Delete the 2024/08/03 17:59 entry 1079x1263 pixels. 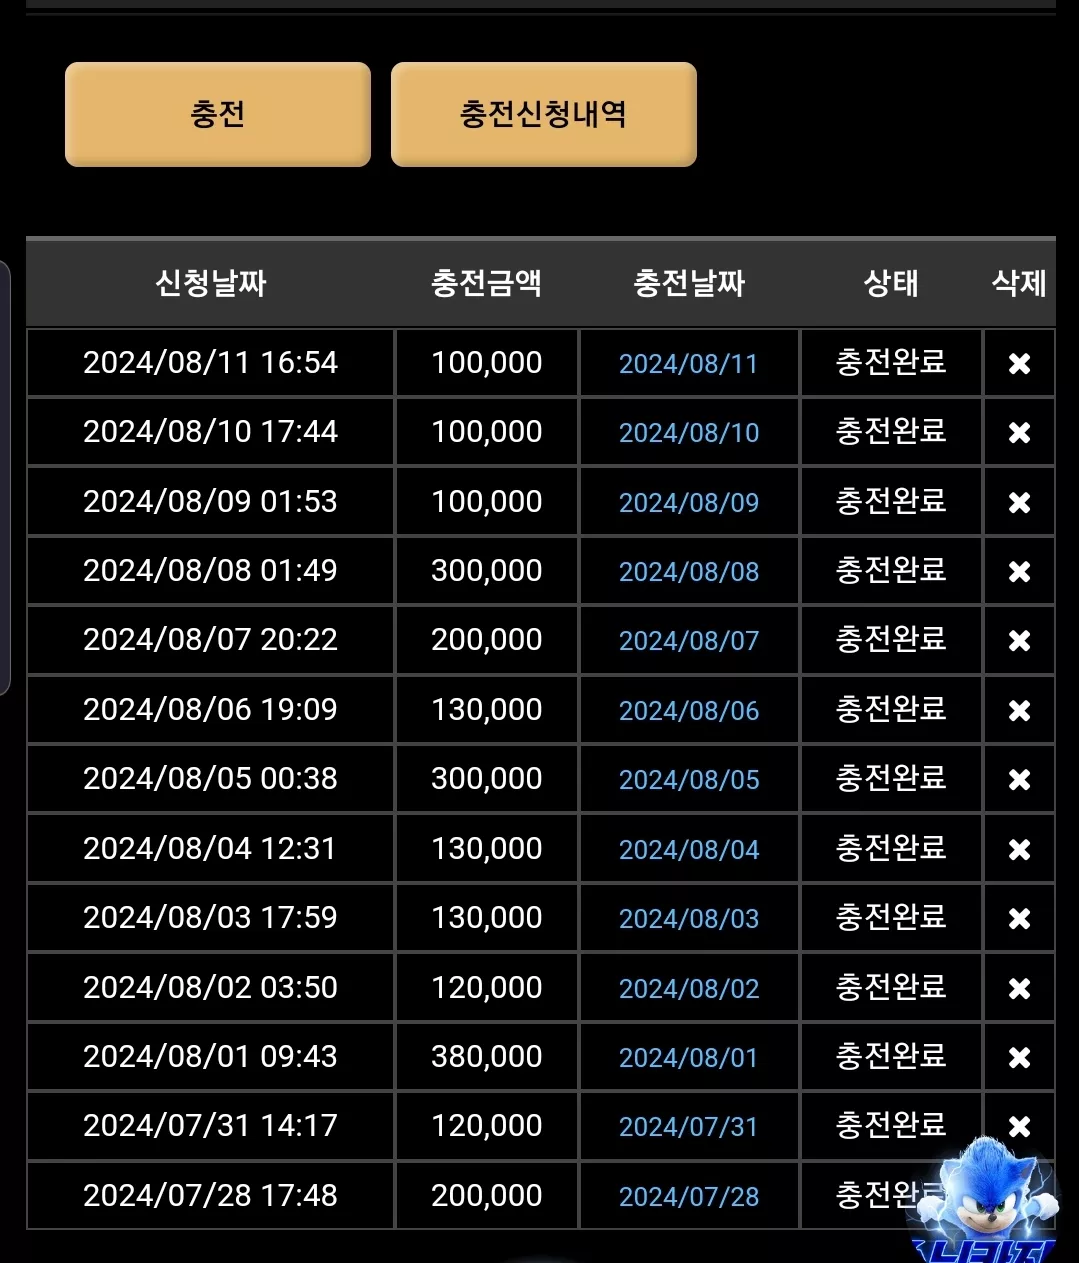(x=1019, y=918)
